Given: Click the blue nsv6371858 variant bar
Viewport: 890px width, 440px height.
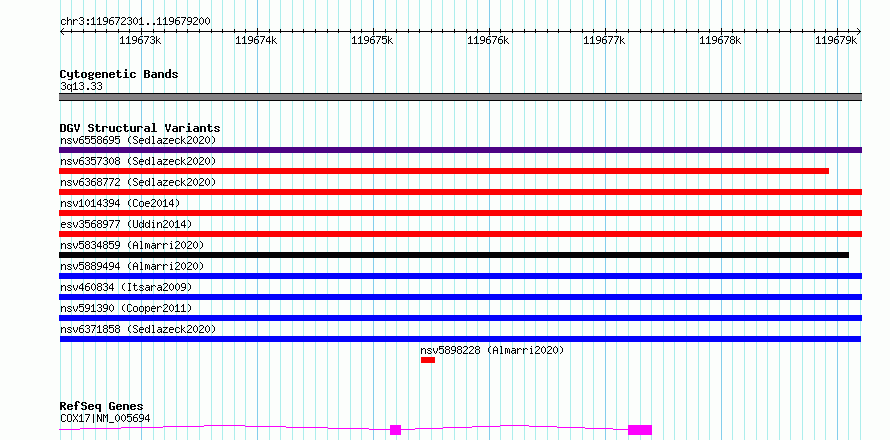Looking at the screenshot, I should [x=460, y=339].
